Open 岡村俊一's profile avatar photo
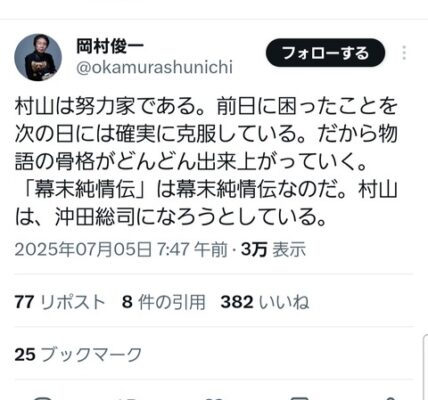This screenshot has height=400, width=428. tap(38, 57)
